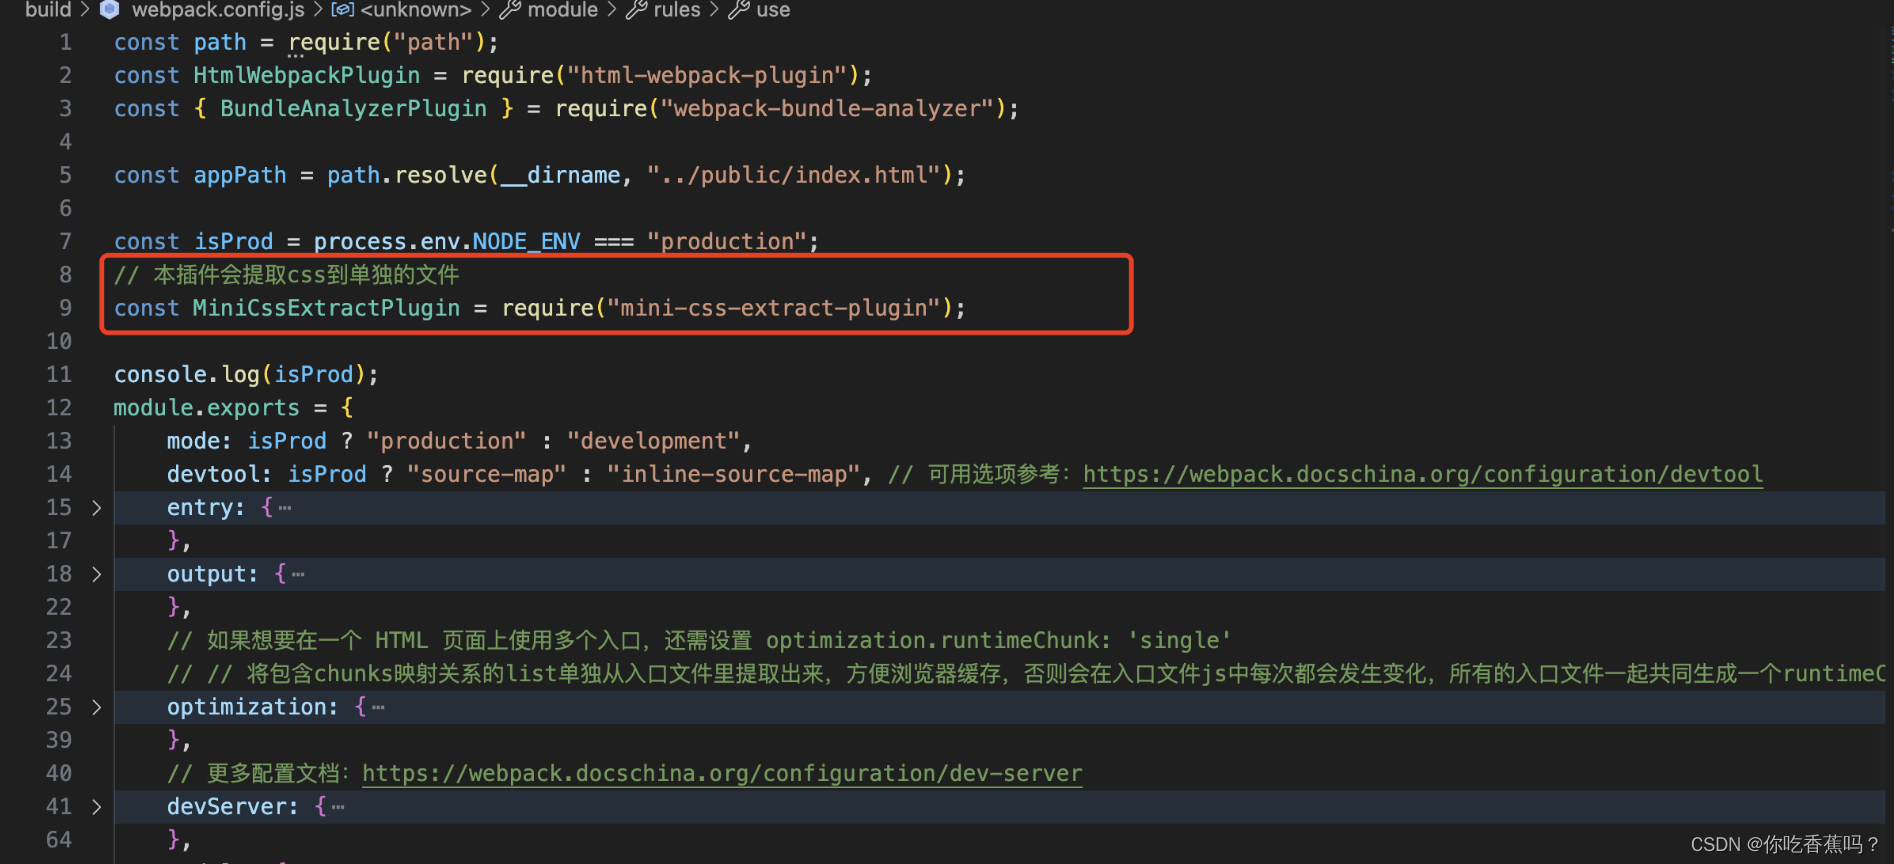Click module.exports on line 12
1894x864 pixels.
coord(206,408)
